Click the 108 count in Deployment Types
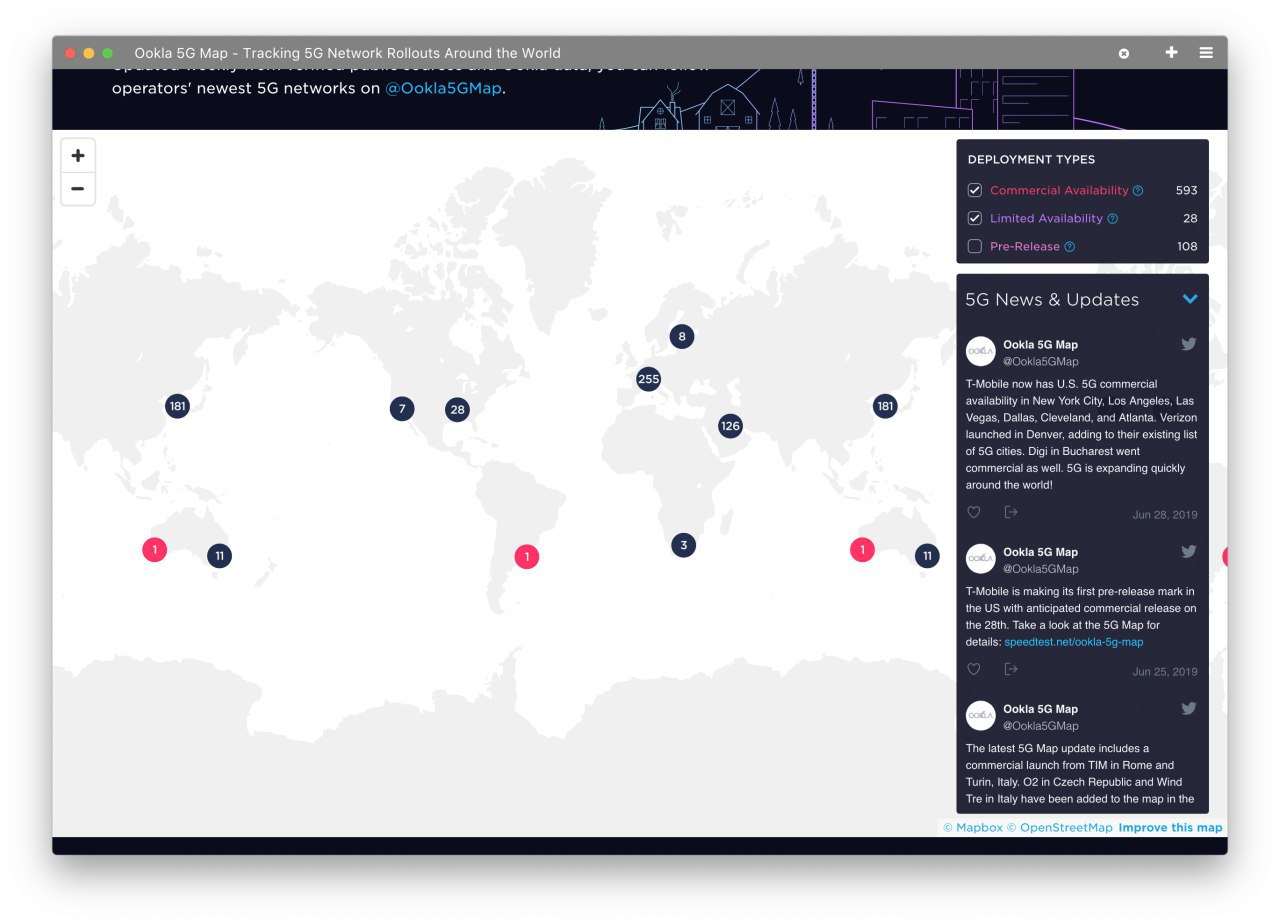1280x924 pixels. coord(1187,246)
